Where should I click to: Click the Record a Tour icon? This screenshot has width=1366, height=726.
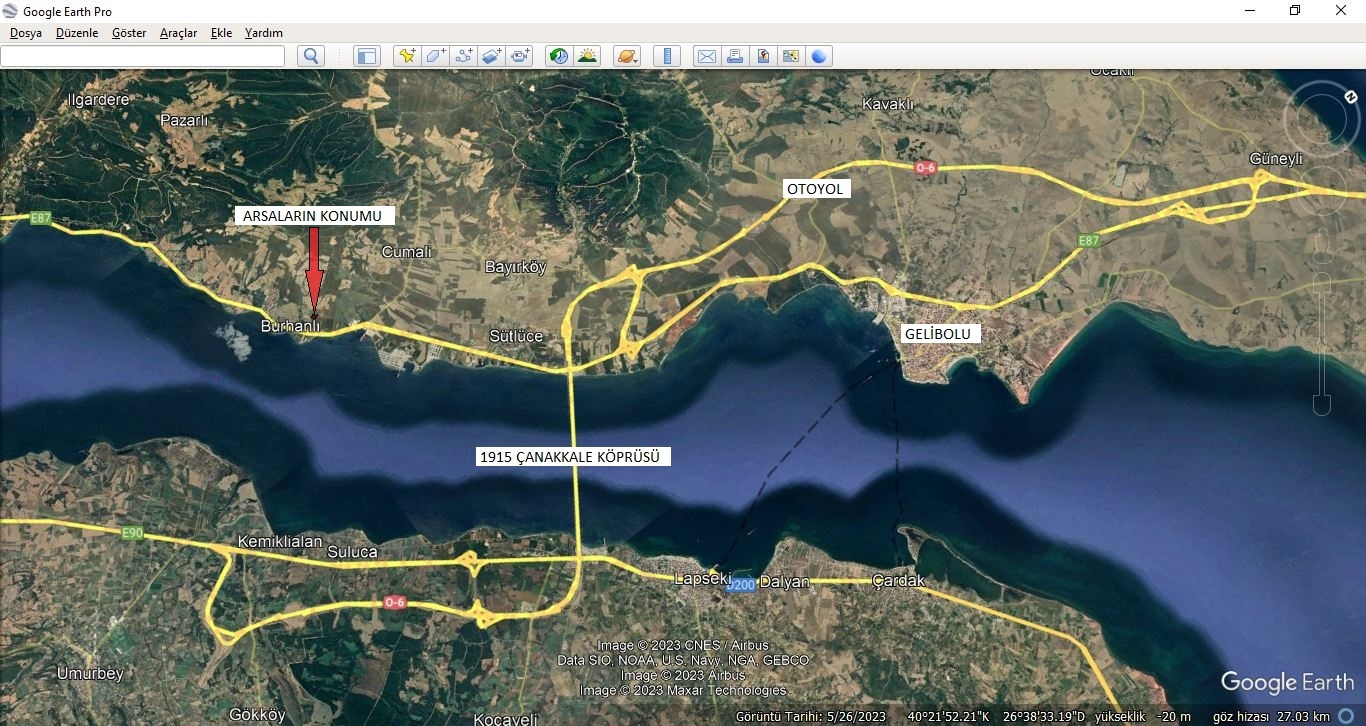[x=520, y=56]
